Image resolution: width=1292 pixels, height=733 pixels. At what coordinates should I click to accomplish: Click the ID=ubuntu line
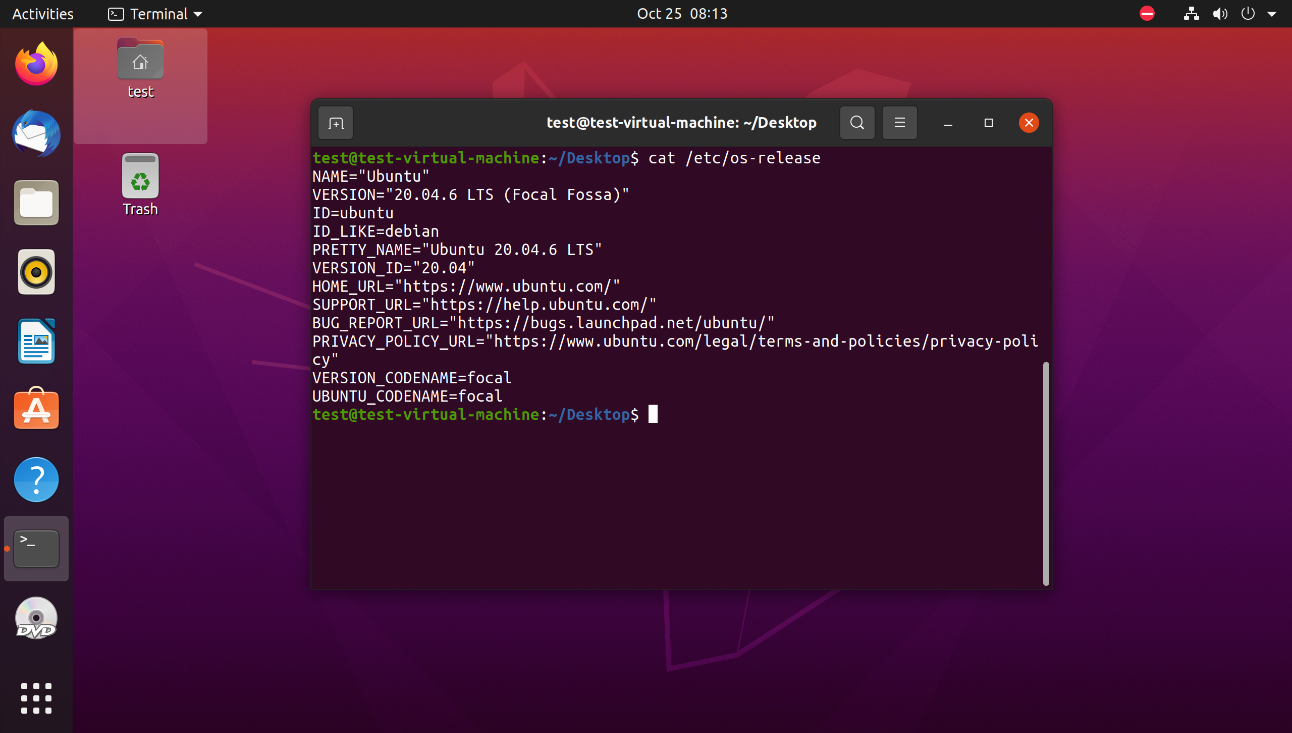[x=353, y=213]
